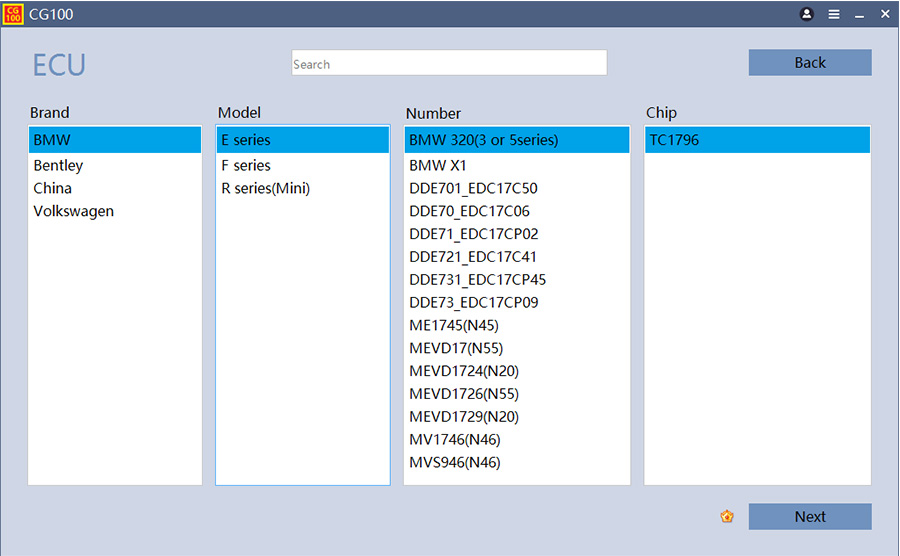900x556 pixels.
Task: Select MEVD17(N55) ECU number
Action: 456,348
